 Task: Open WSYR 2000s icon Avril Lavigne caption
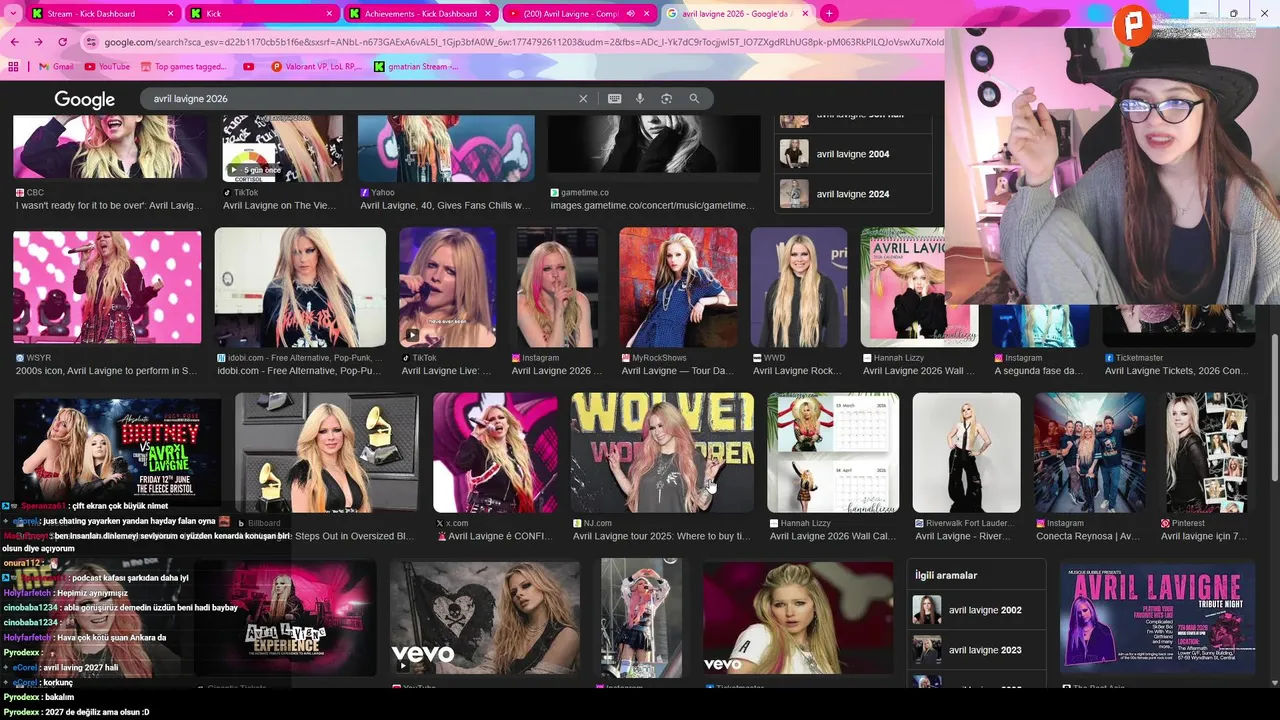point(107,371)
